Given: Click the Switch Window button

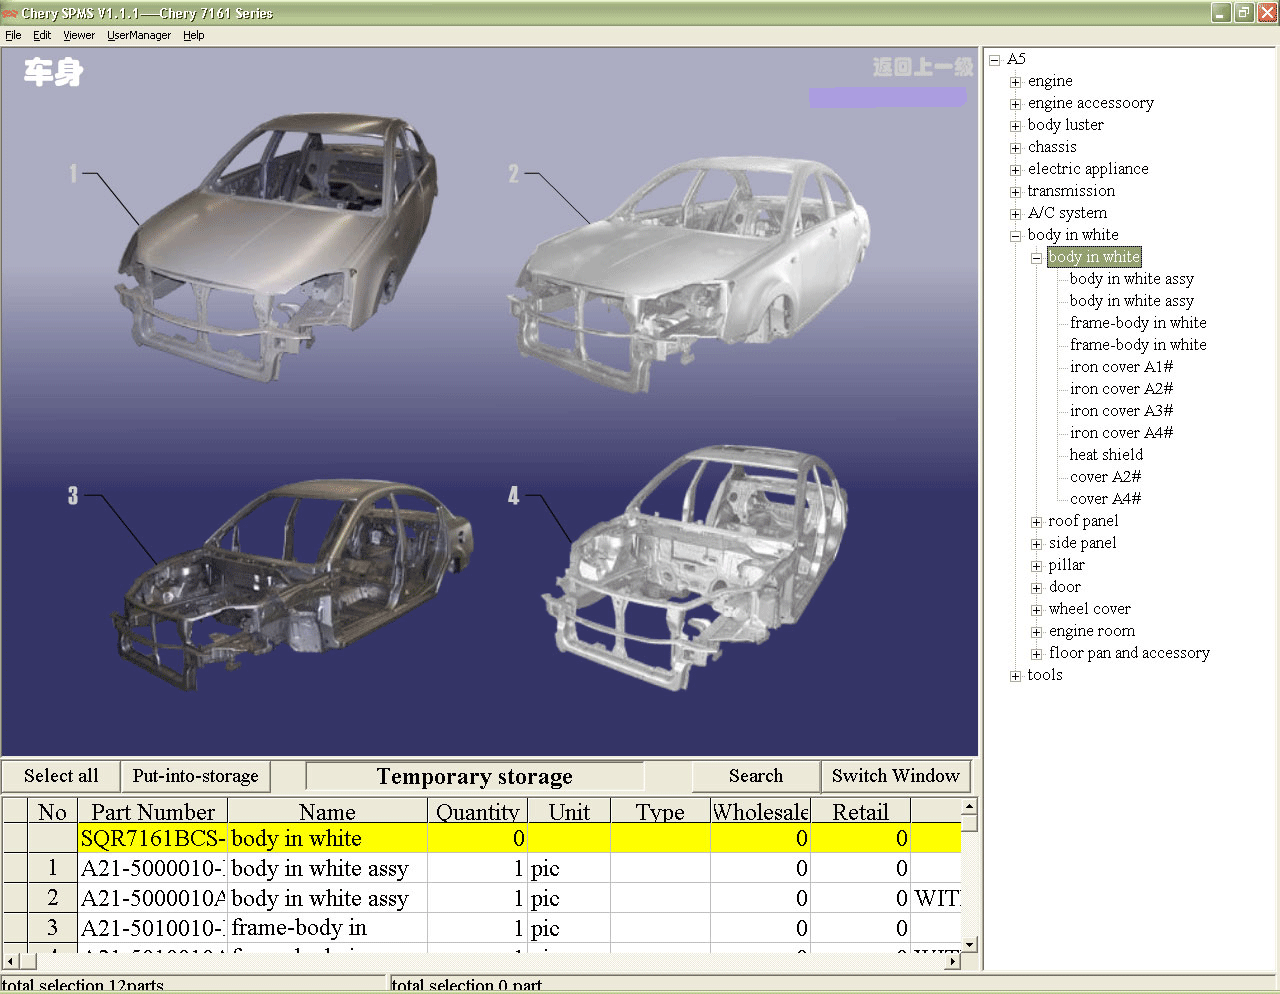Looking at the screenshot, I should coord(896,776).
